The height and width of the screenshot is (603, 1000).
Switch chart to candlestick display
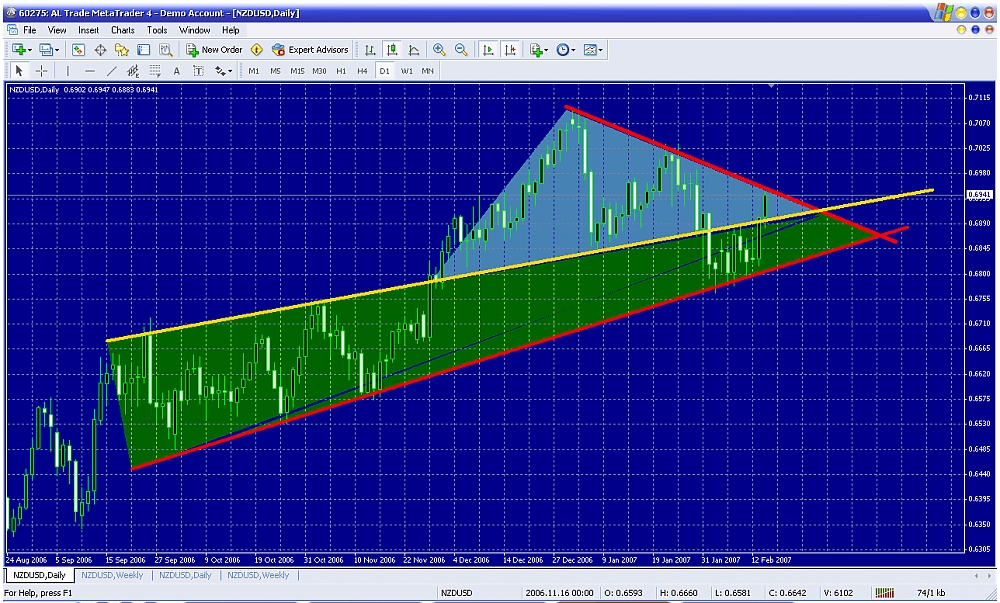[x=392, y=50]
